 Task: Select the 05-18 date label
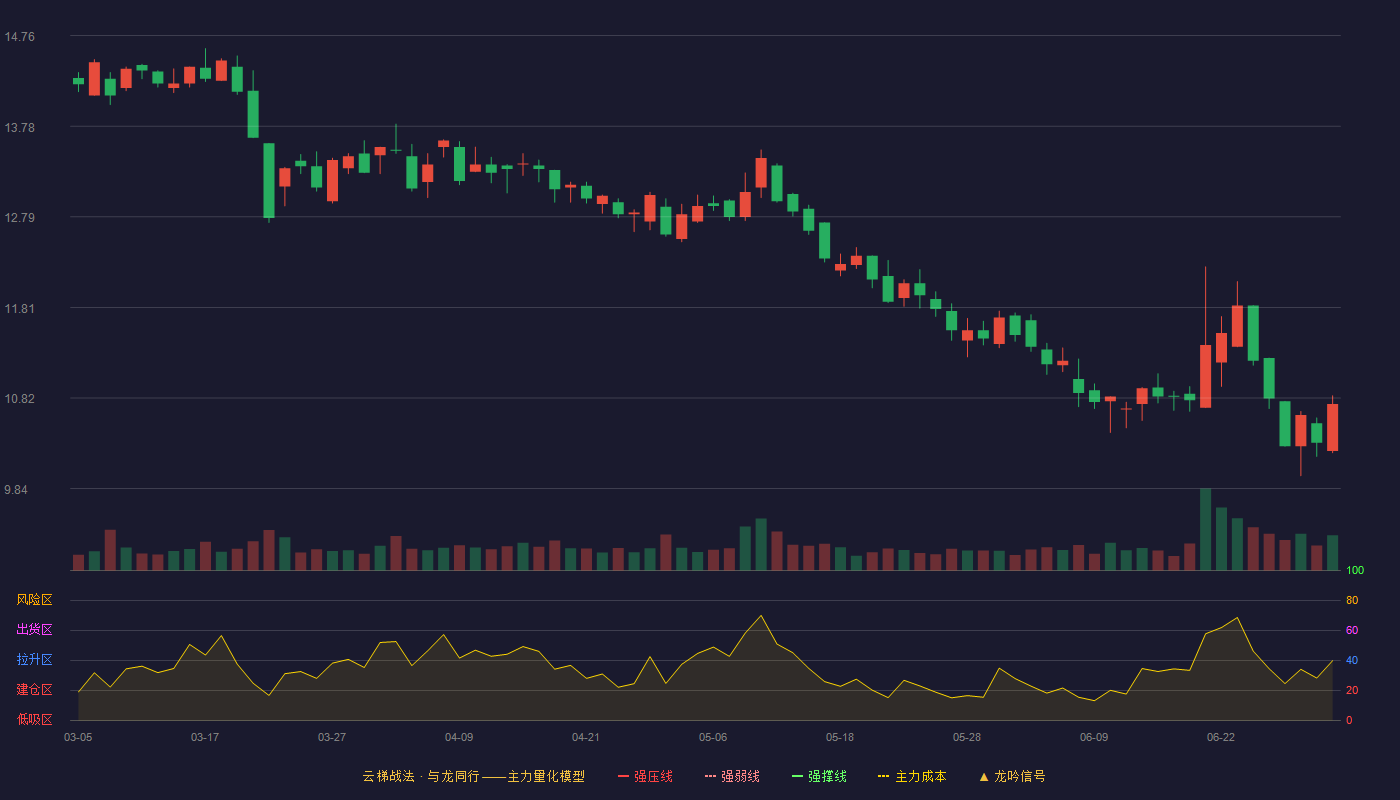840,737
